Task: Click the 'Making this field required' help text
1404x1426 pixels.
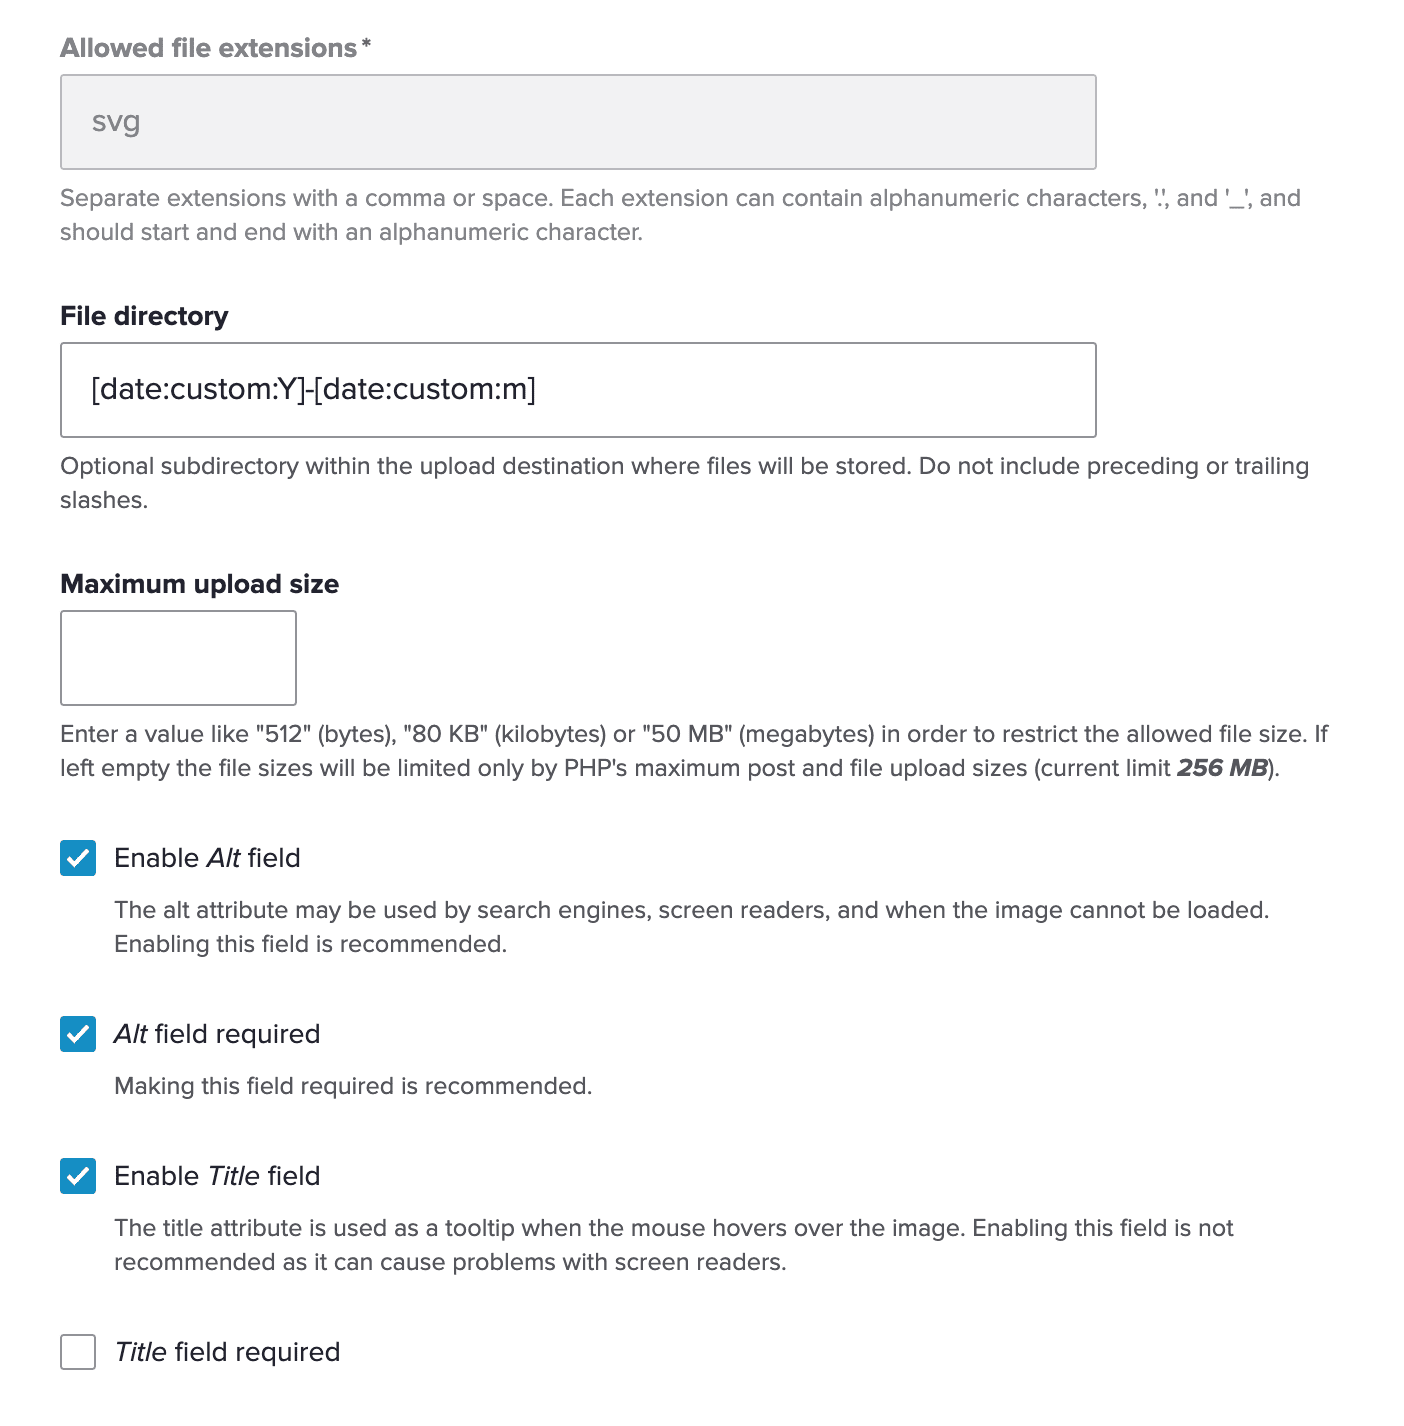Action: 353,1086
